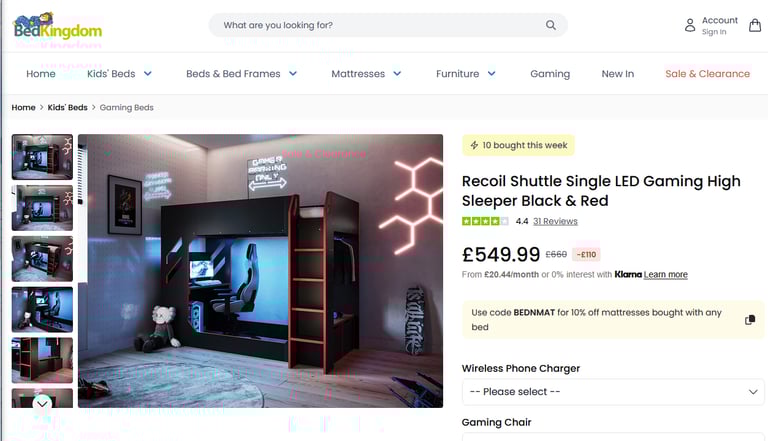The image size is (768, 441).
Task: Click the BedKingdom logo
Action: point(58,26)
